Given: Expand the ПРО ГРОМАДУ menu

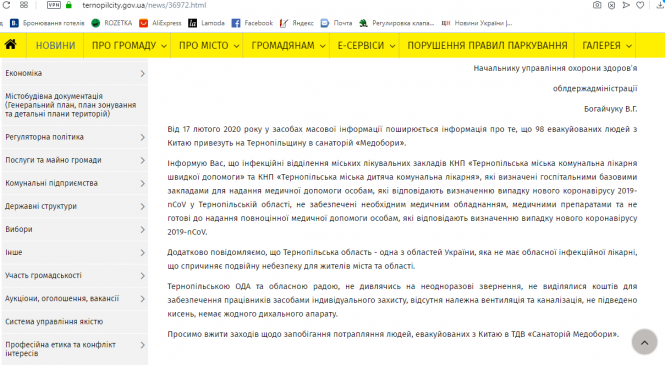Looking at the screenshot, I should pyautogui.click(x=129, y=45).
